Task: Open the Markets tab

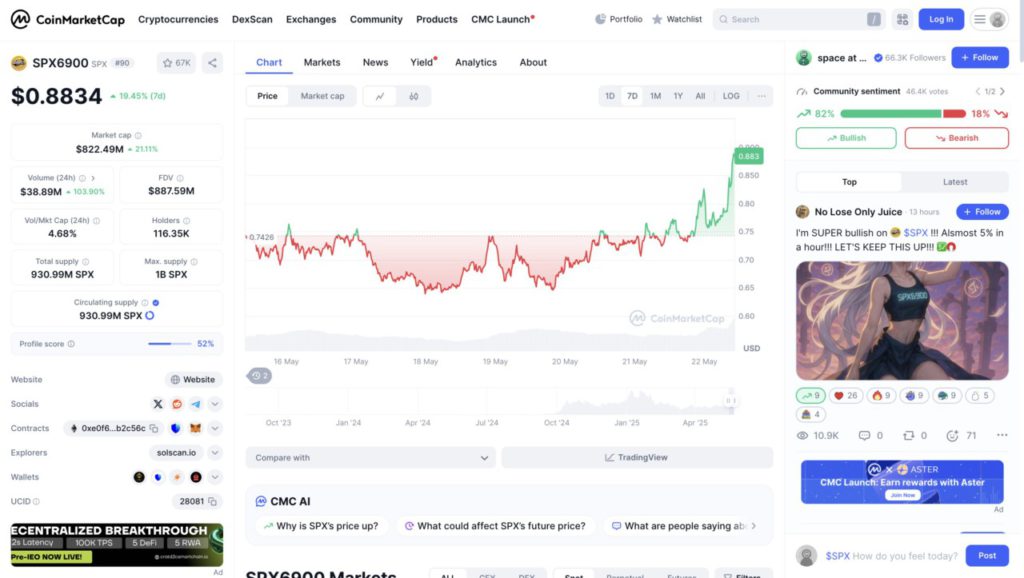Action: [322, 63]
